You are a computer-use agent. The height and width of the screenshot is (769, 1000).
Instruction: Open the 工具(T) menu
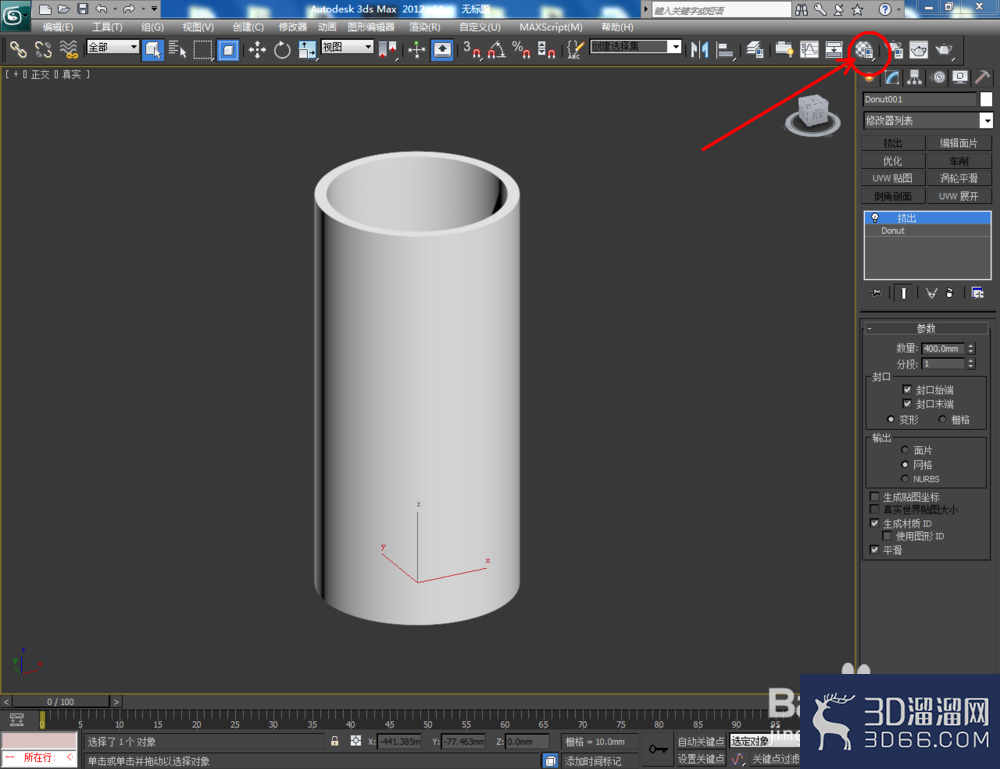pos(107,27)
